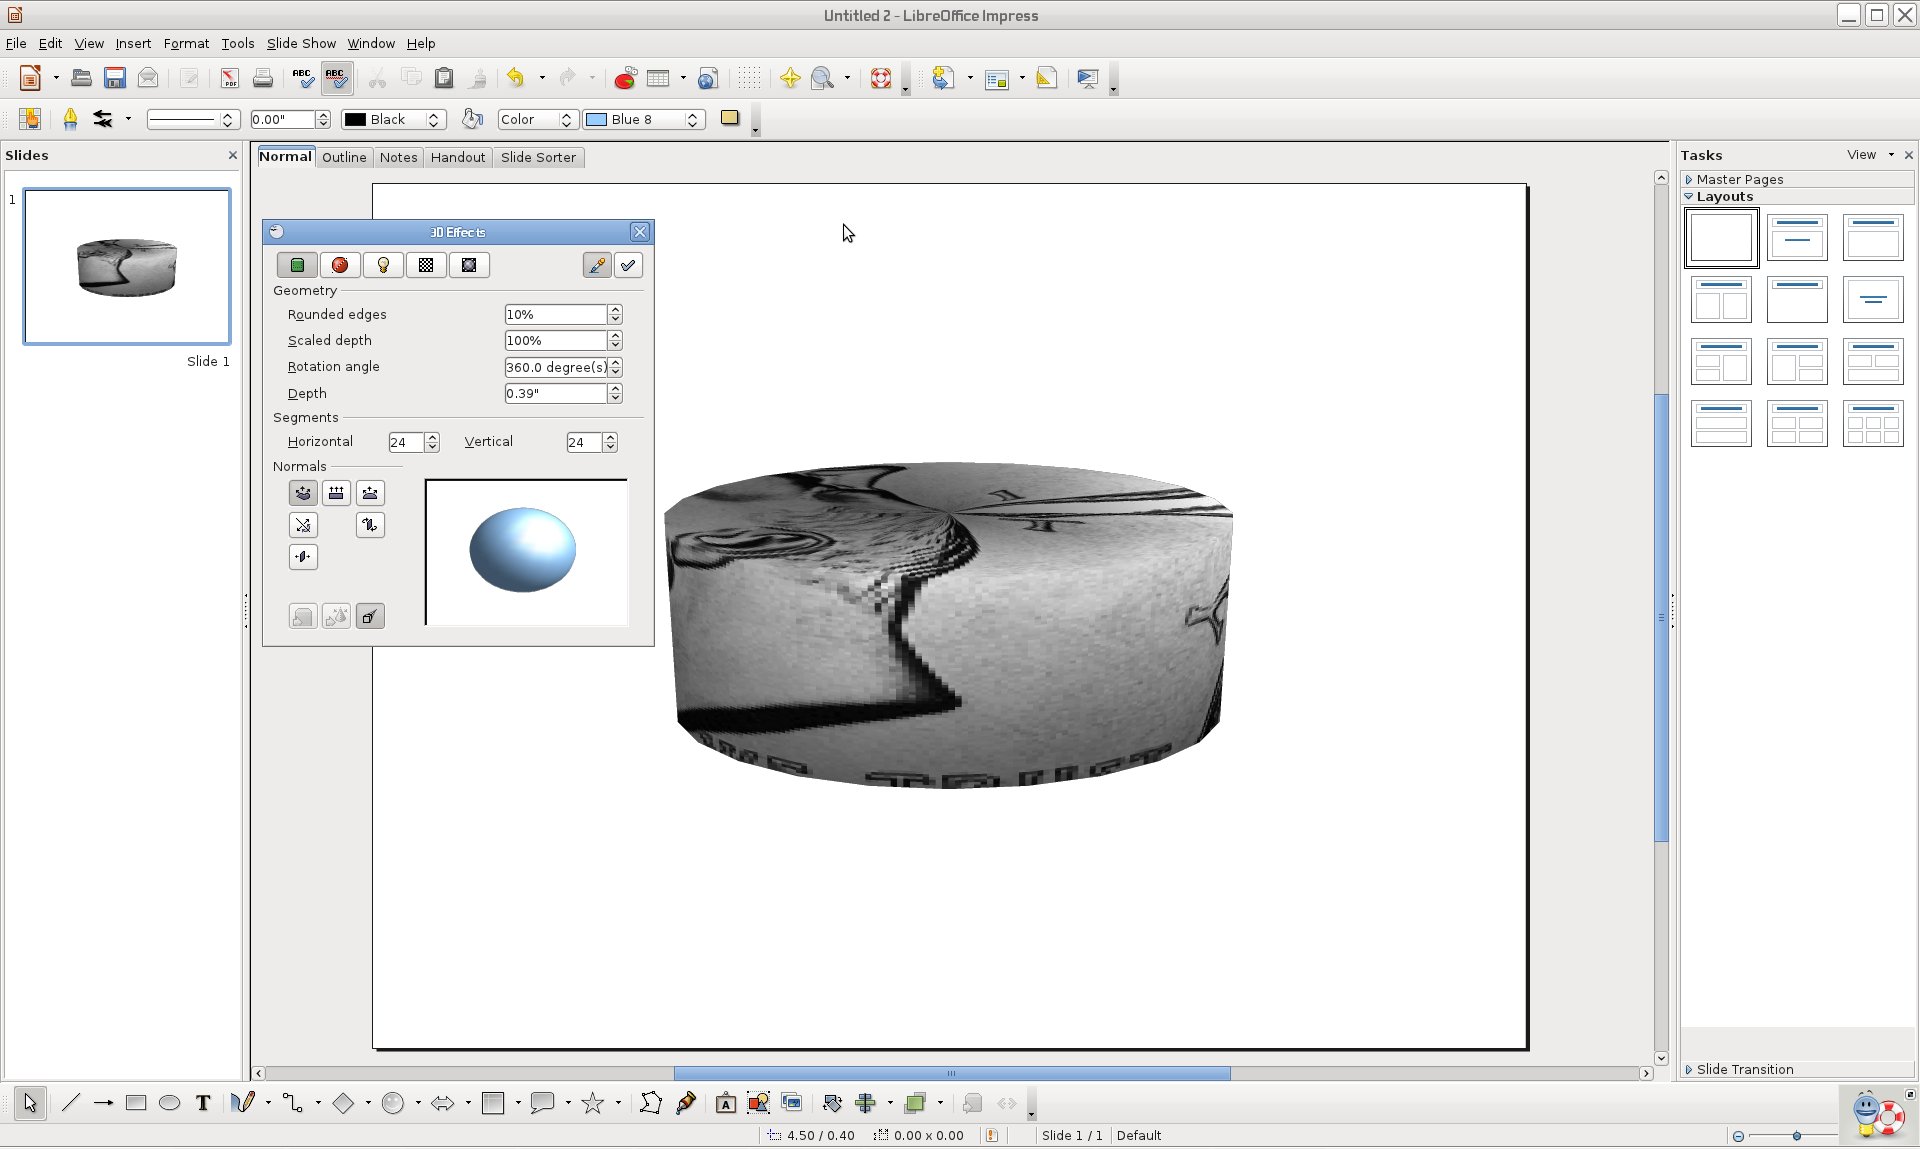
Task: Select the Rectangle drawing tool
Action: pyautogui.click(x=136, y=1103)
